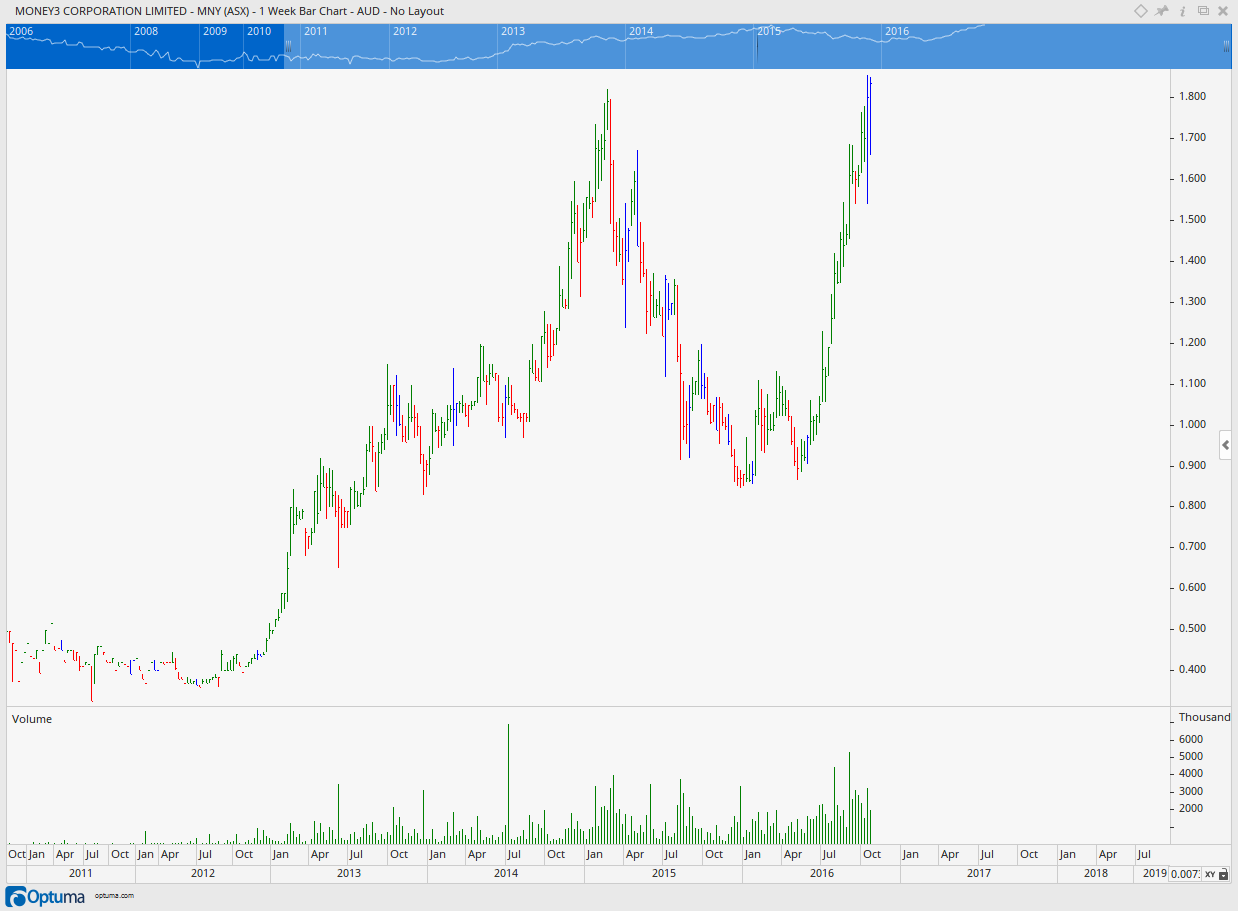
Task: Select 2008 in the overview timeline strip
Action: [x=145, y=31]
